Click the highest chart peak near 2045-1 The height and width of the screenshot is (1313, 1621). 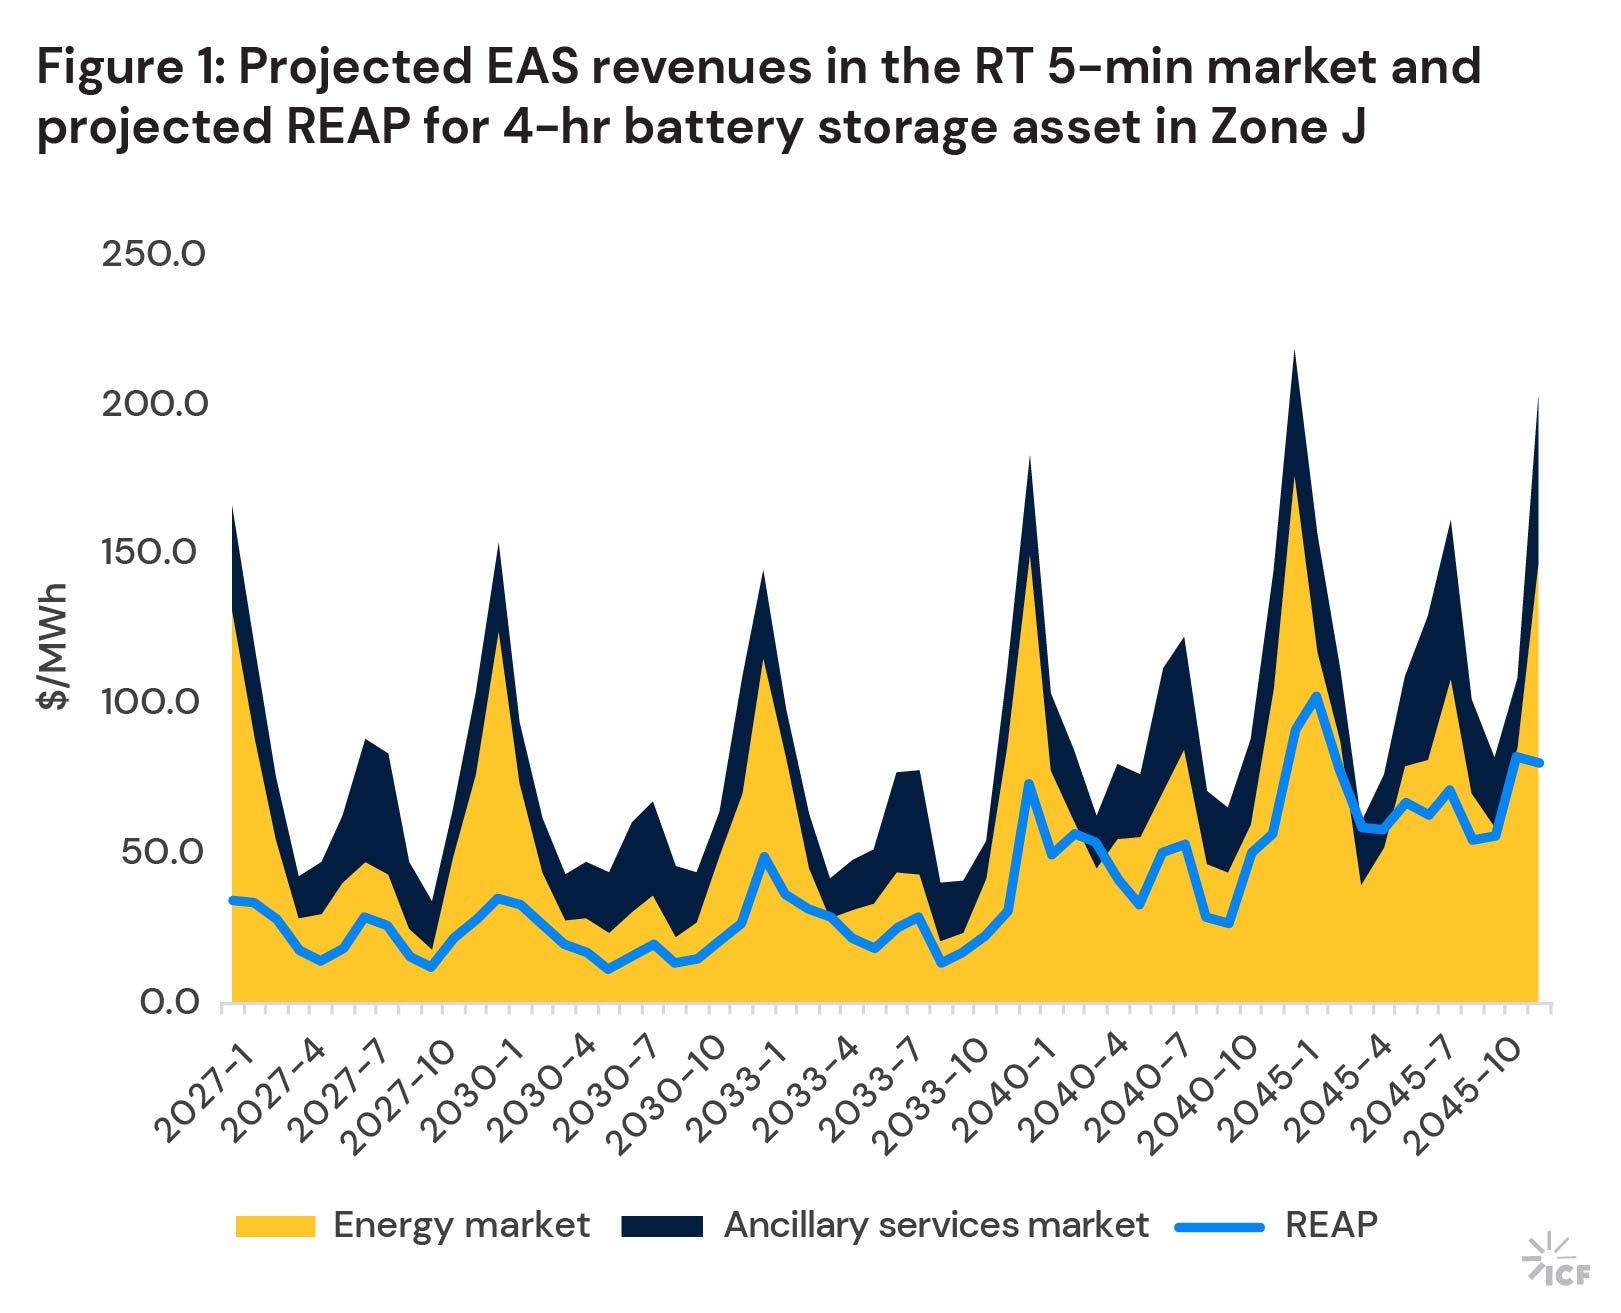[1295, 353]
